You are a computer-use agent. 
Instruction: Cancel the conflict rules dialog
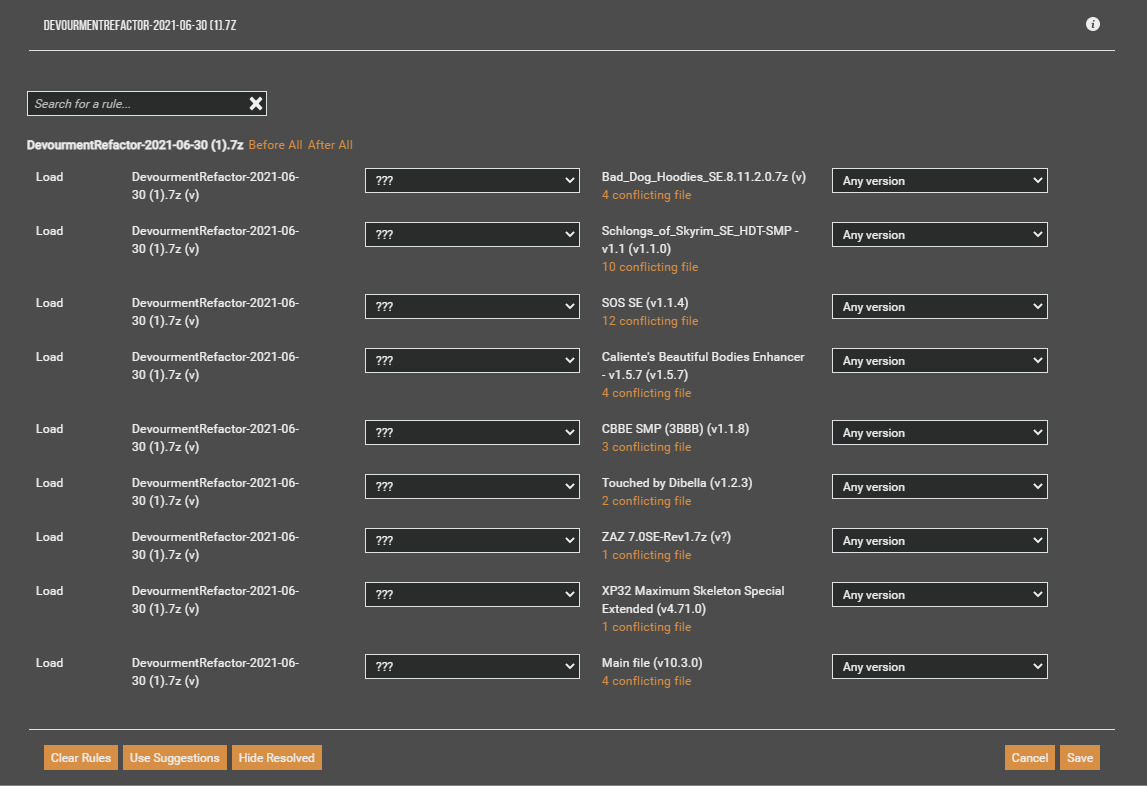tap(1029, 757)
